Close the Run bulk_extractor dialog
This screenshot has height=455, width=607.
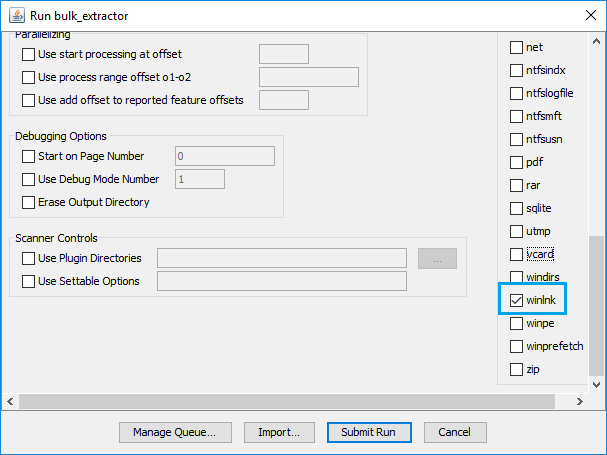point(591,15)
